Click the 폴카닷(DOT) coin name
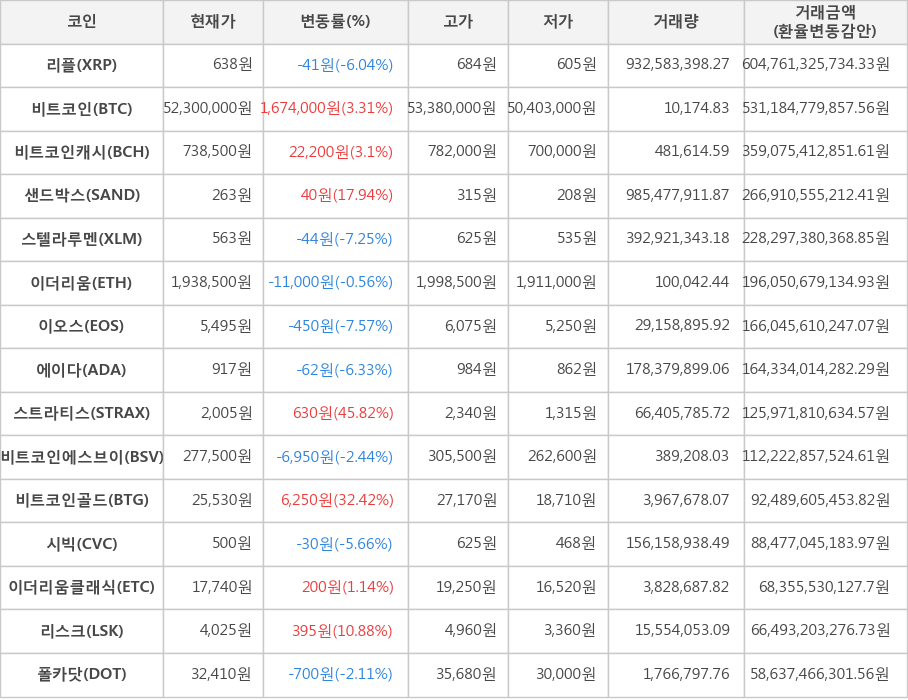The width and height of the screenshot is (908, 700). tap(82, 674)
